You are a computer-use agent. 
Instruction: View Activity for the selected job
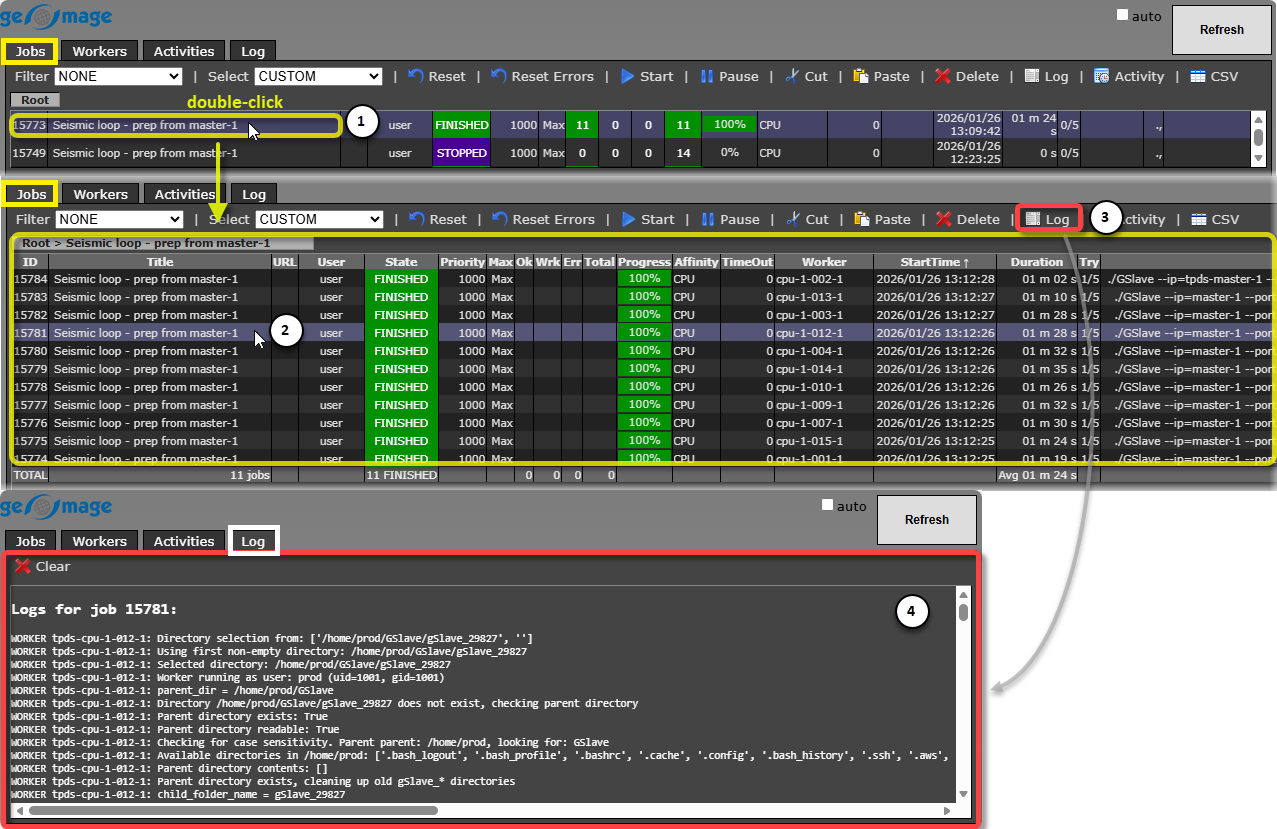[1129, 76]
